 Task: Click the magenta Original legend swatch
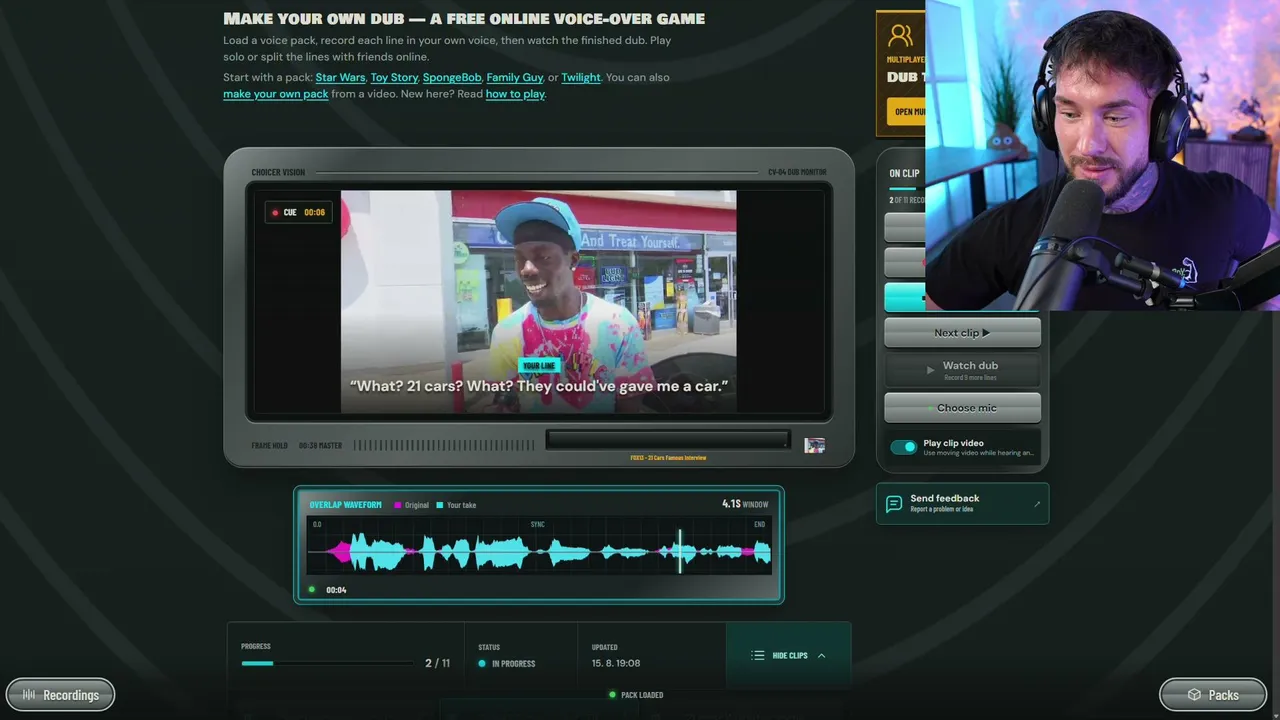[398, 505]
